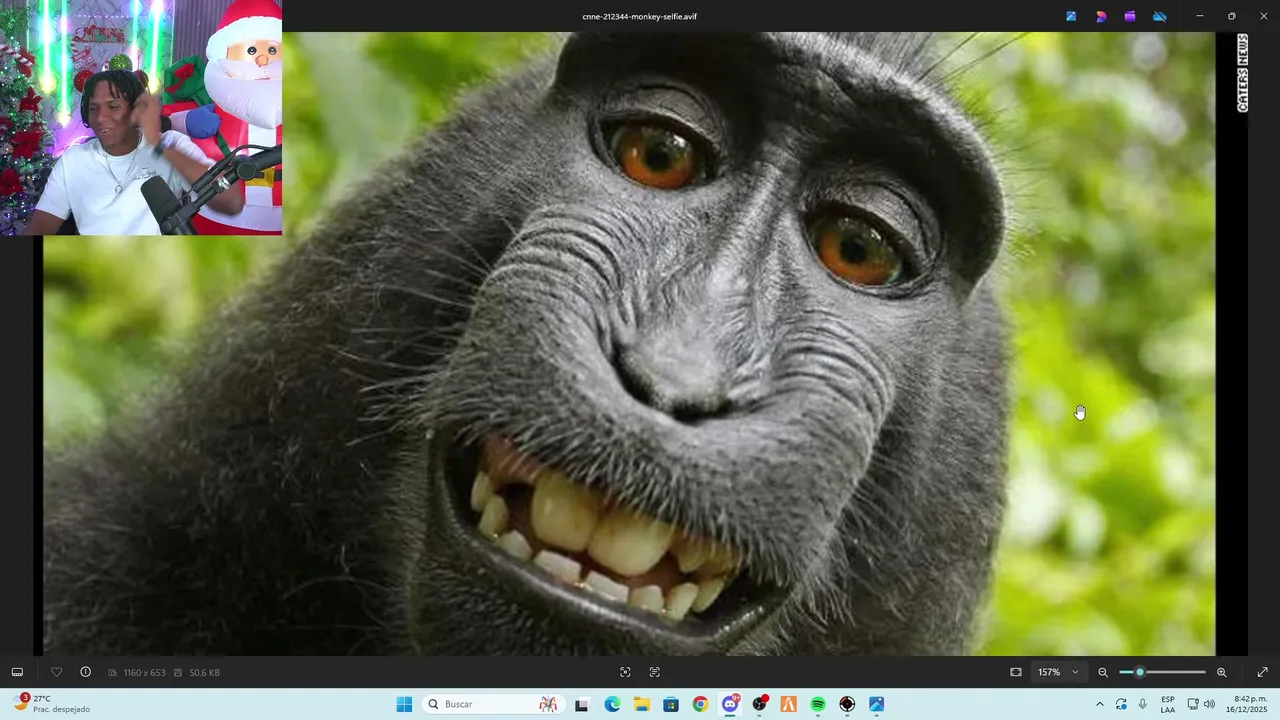Open weather widget showing 27°C
The image size is (1280, 720).
52,704
